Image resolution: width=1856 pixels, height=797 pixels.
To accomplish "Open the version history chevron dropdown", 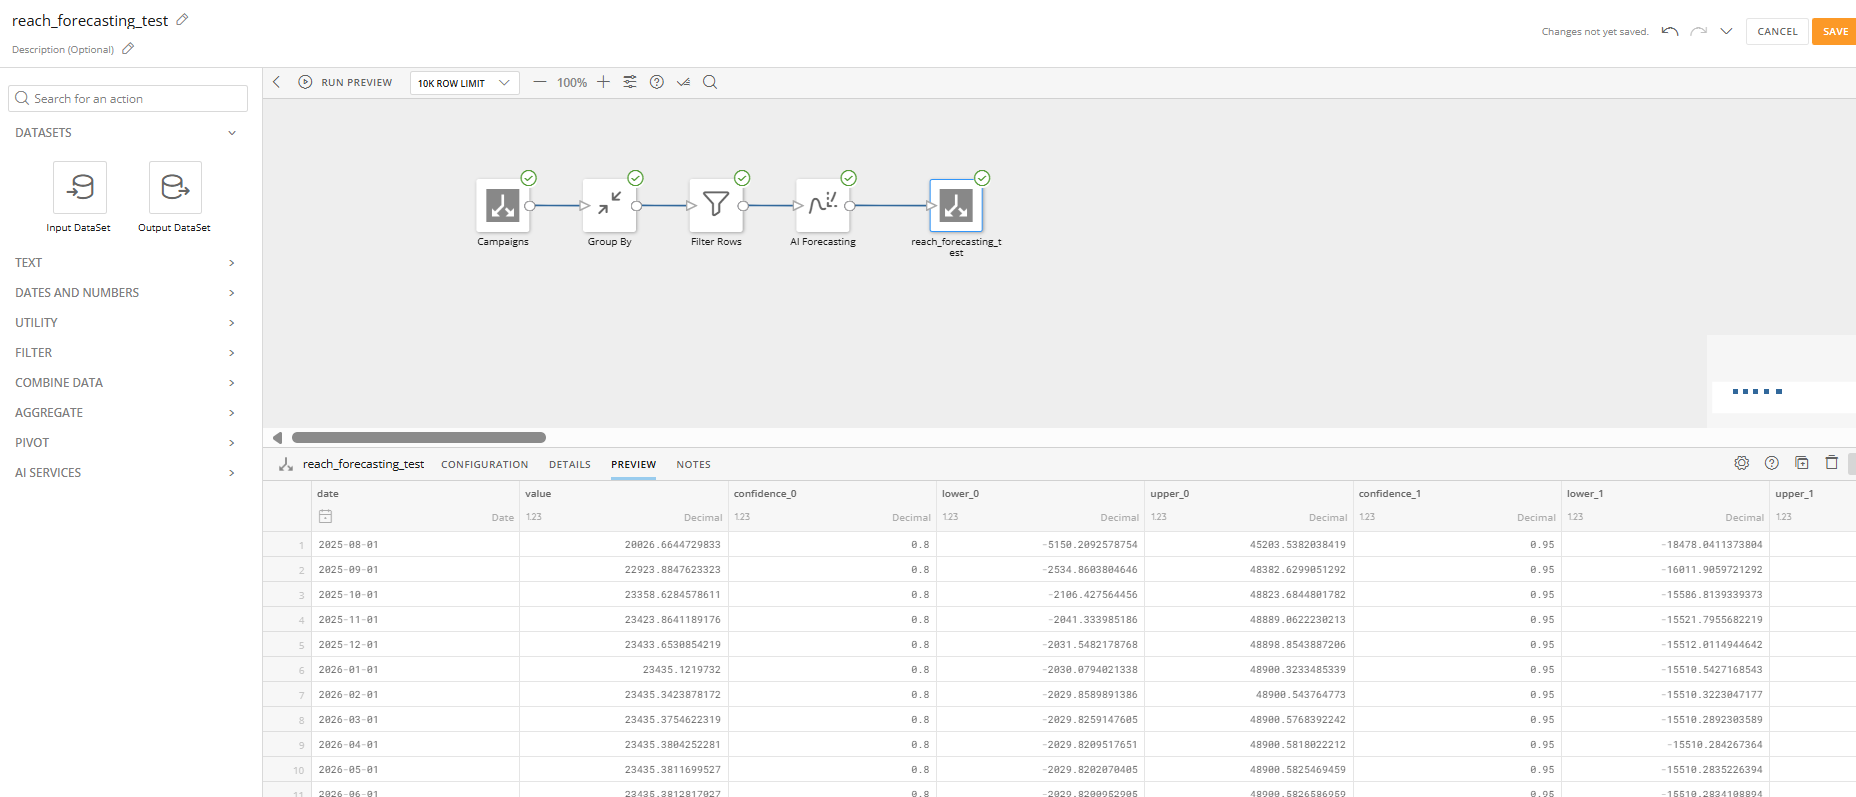I will pos(1726,31).
